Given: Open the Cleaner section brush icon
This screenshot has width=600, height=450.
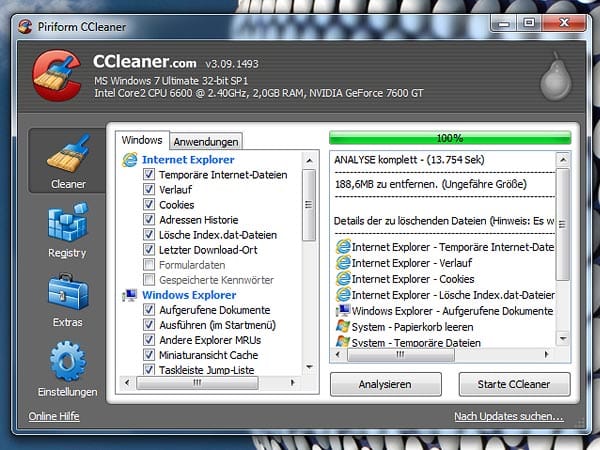Looking at the screenshot, I should tap(68, 154).
